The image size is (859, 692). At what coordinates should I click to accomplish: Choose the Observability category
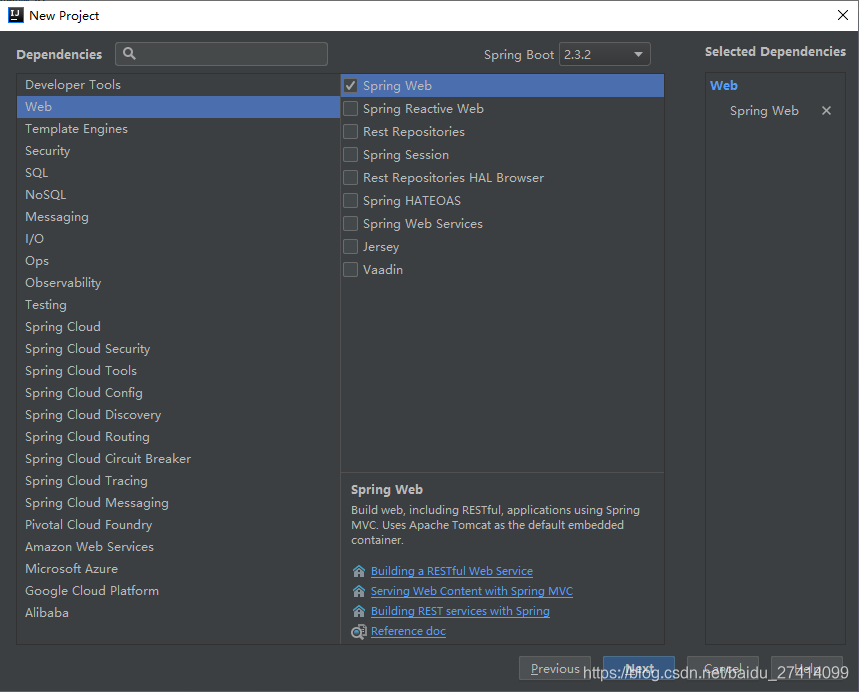(x=179, y=283)
